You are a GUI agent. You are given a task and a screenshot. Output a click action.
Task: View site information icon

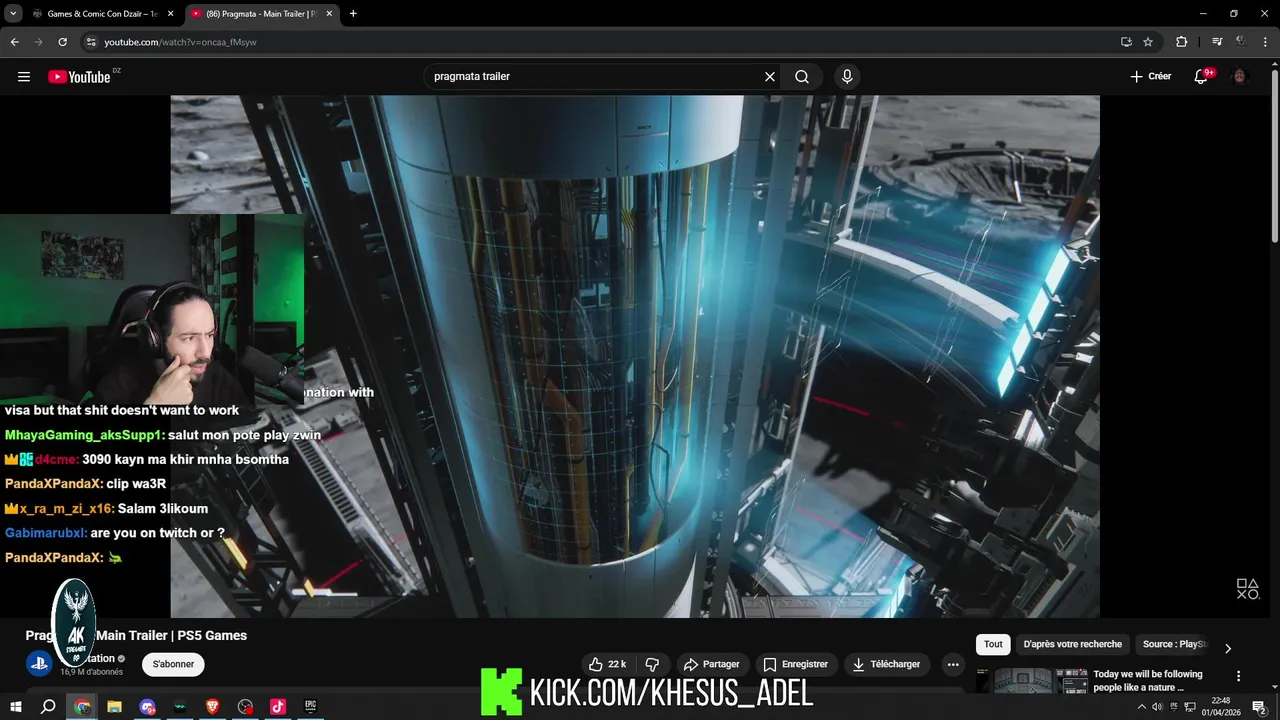click(91, 42)
